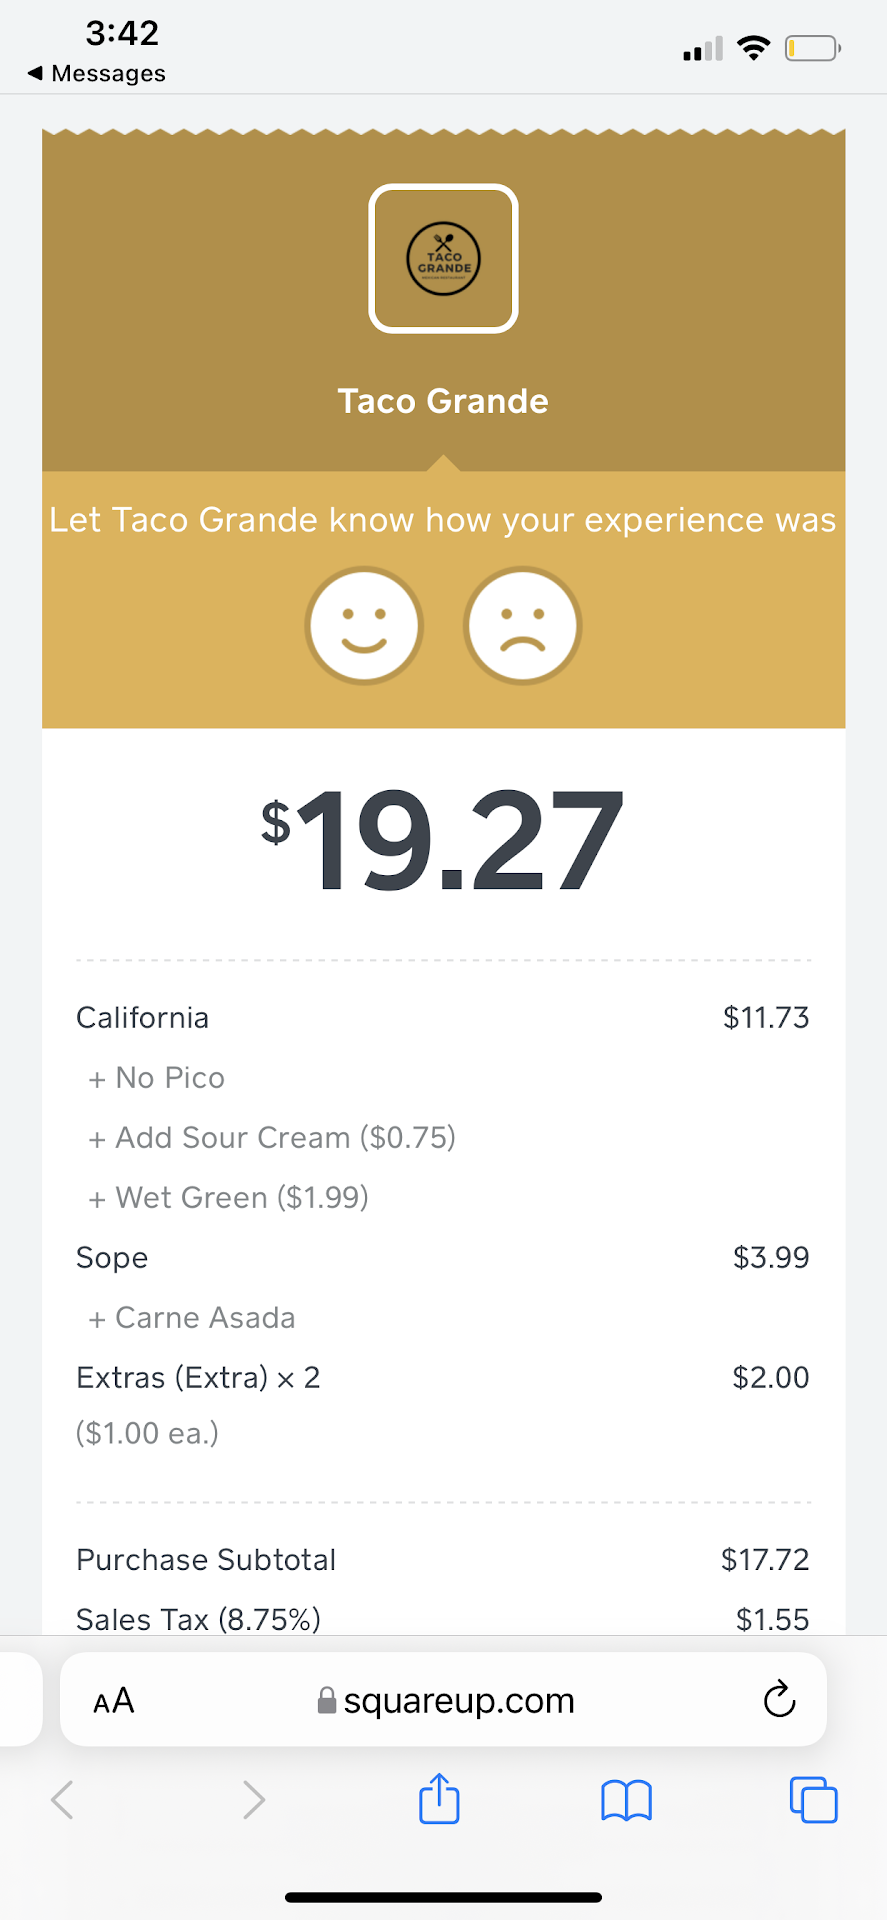Tap the home indicator bar

click(443, 1897)
